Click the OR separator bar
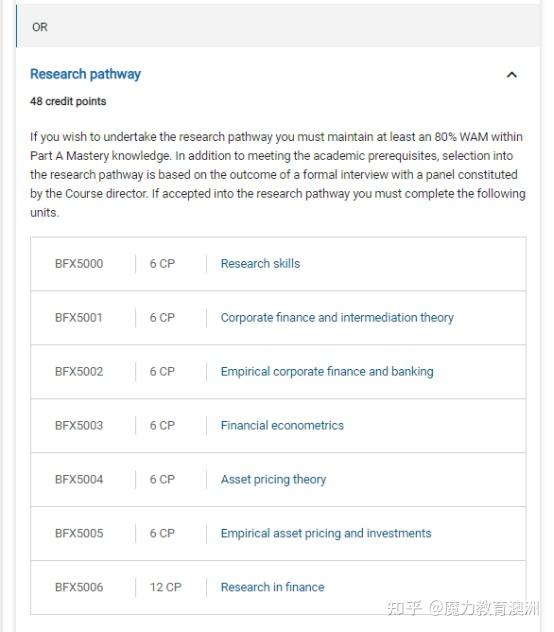 [278, 27]
